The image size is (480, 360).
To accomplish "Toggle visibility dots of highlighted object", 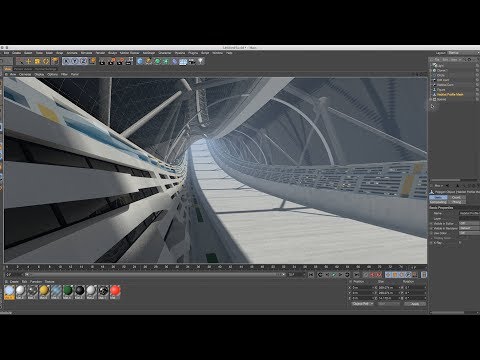I will (477, 95).
